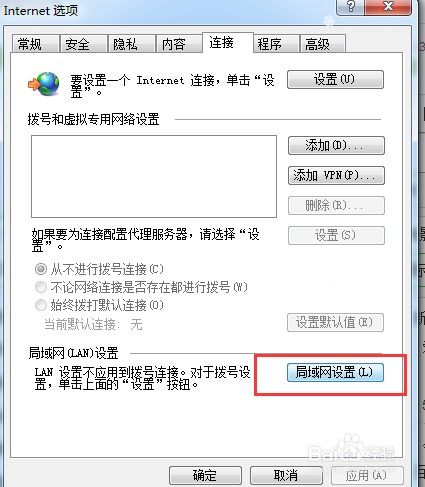Select 始终拨打默认连接 radio button
425x487 pixels.
(41, 305)
